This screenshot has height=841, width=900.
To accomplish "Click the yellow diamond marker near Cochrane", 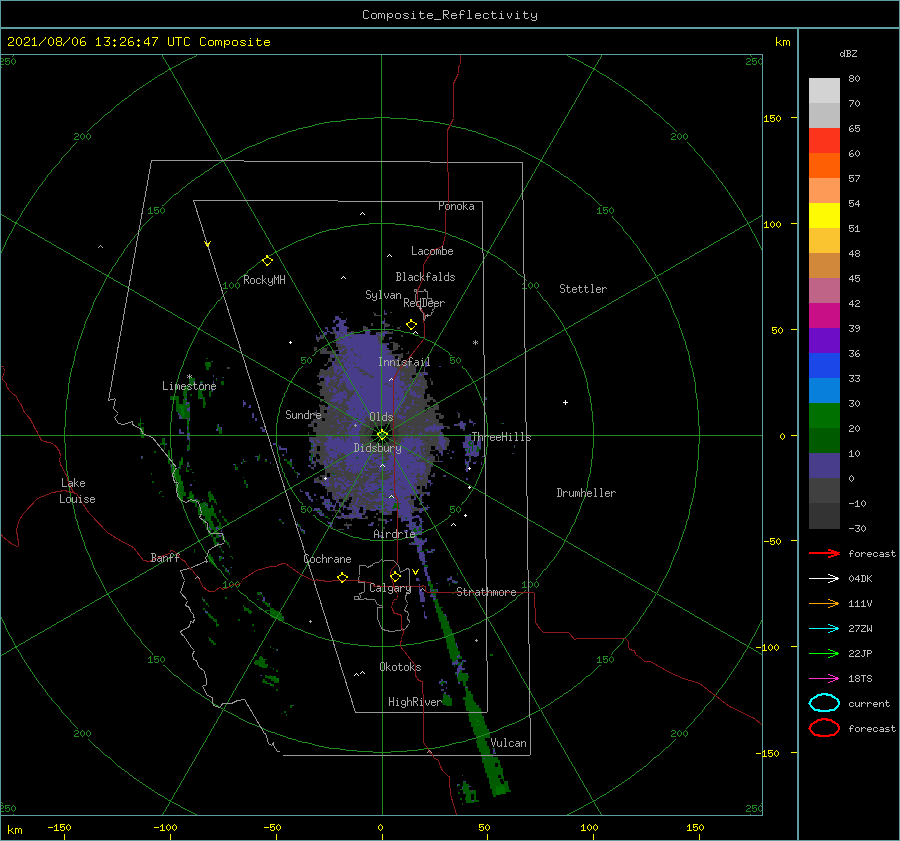I will point(342,578).
